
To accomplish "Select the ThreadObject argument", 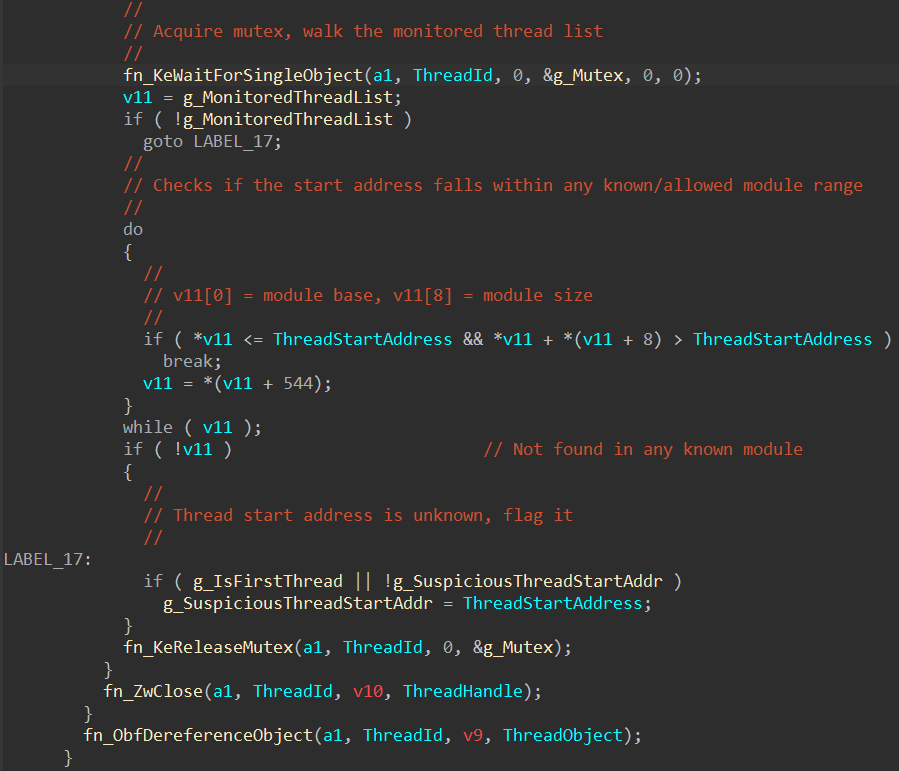I will (562, 735).
